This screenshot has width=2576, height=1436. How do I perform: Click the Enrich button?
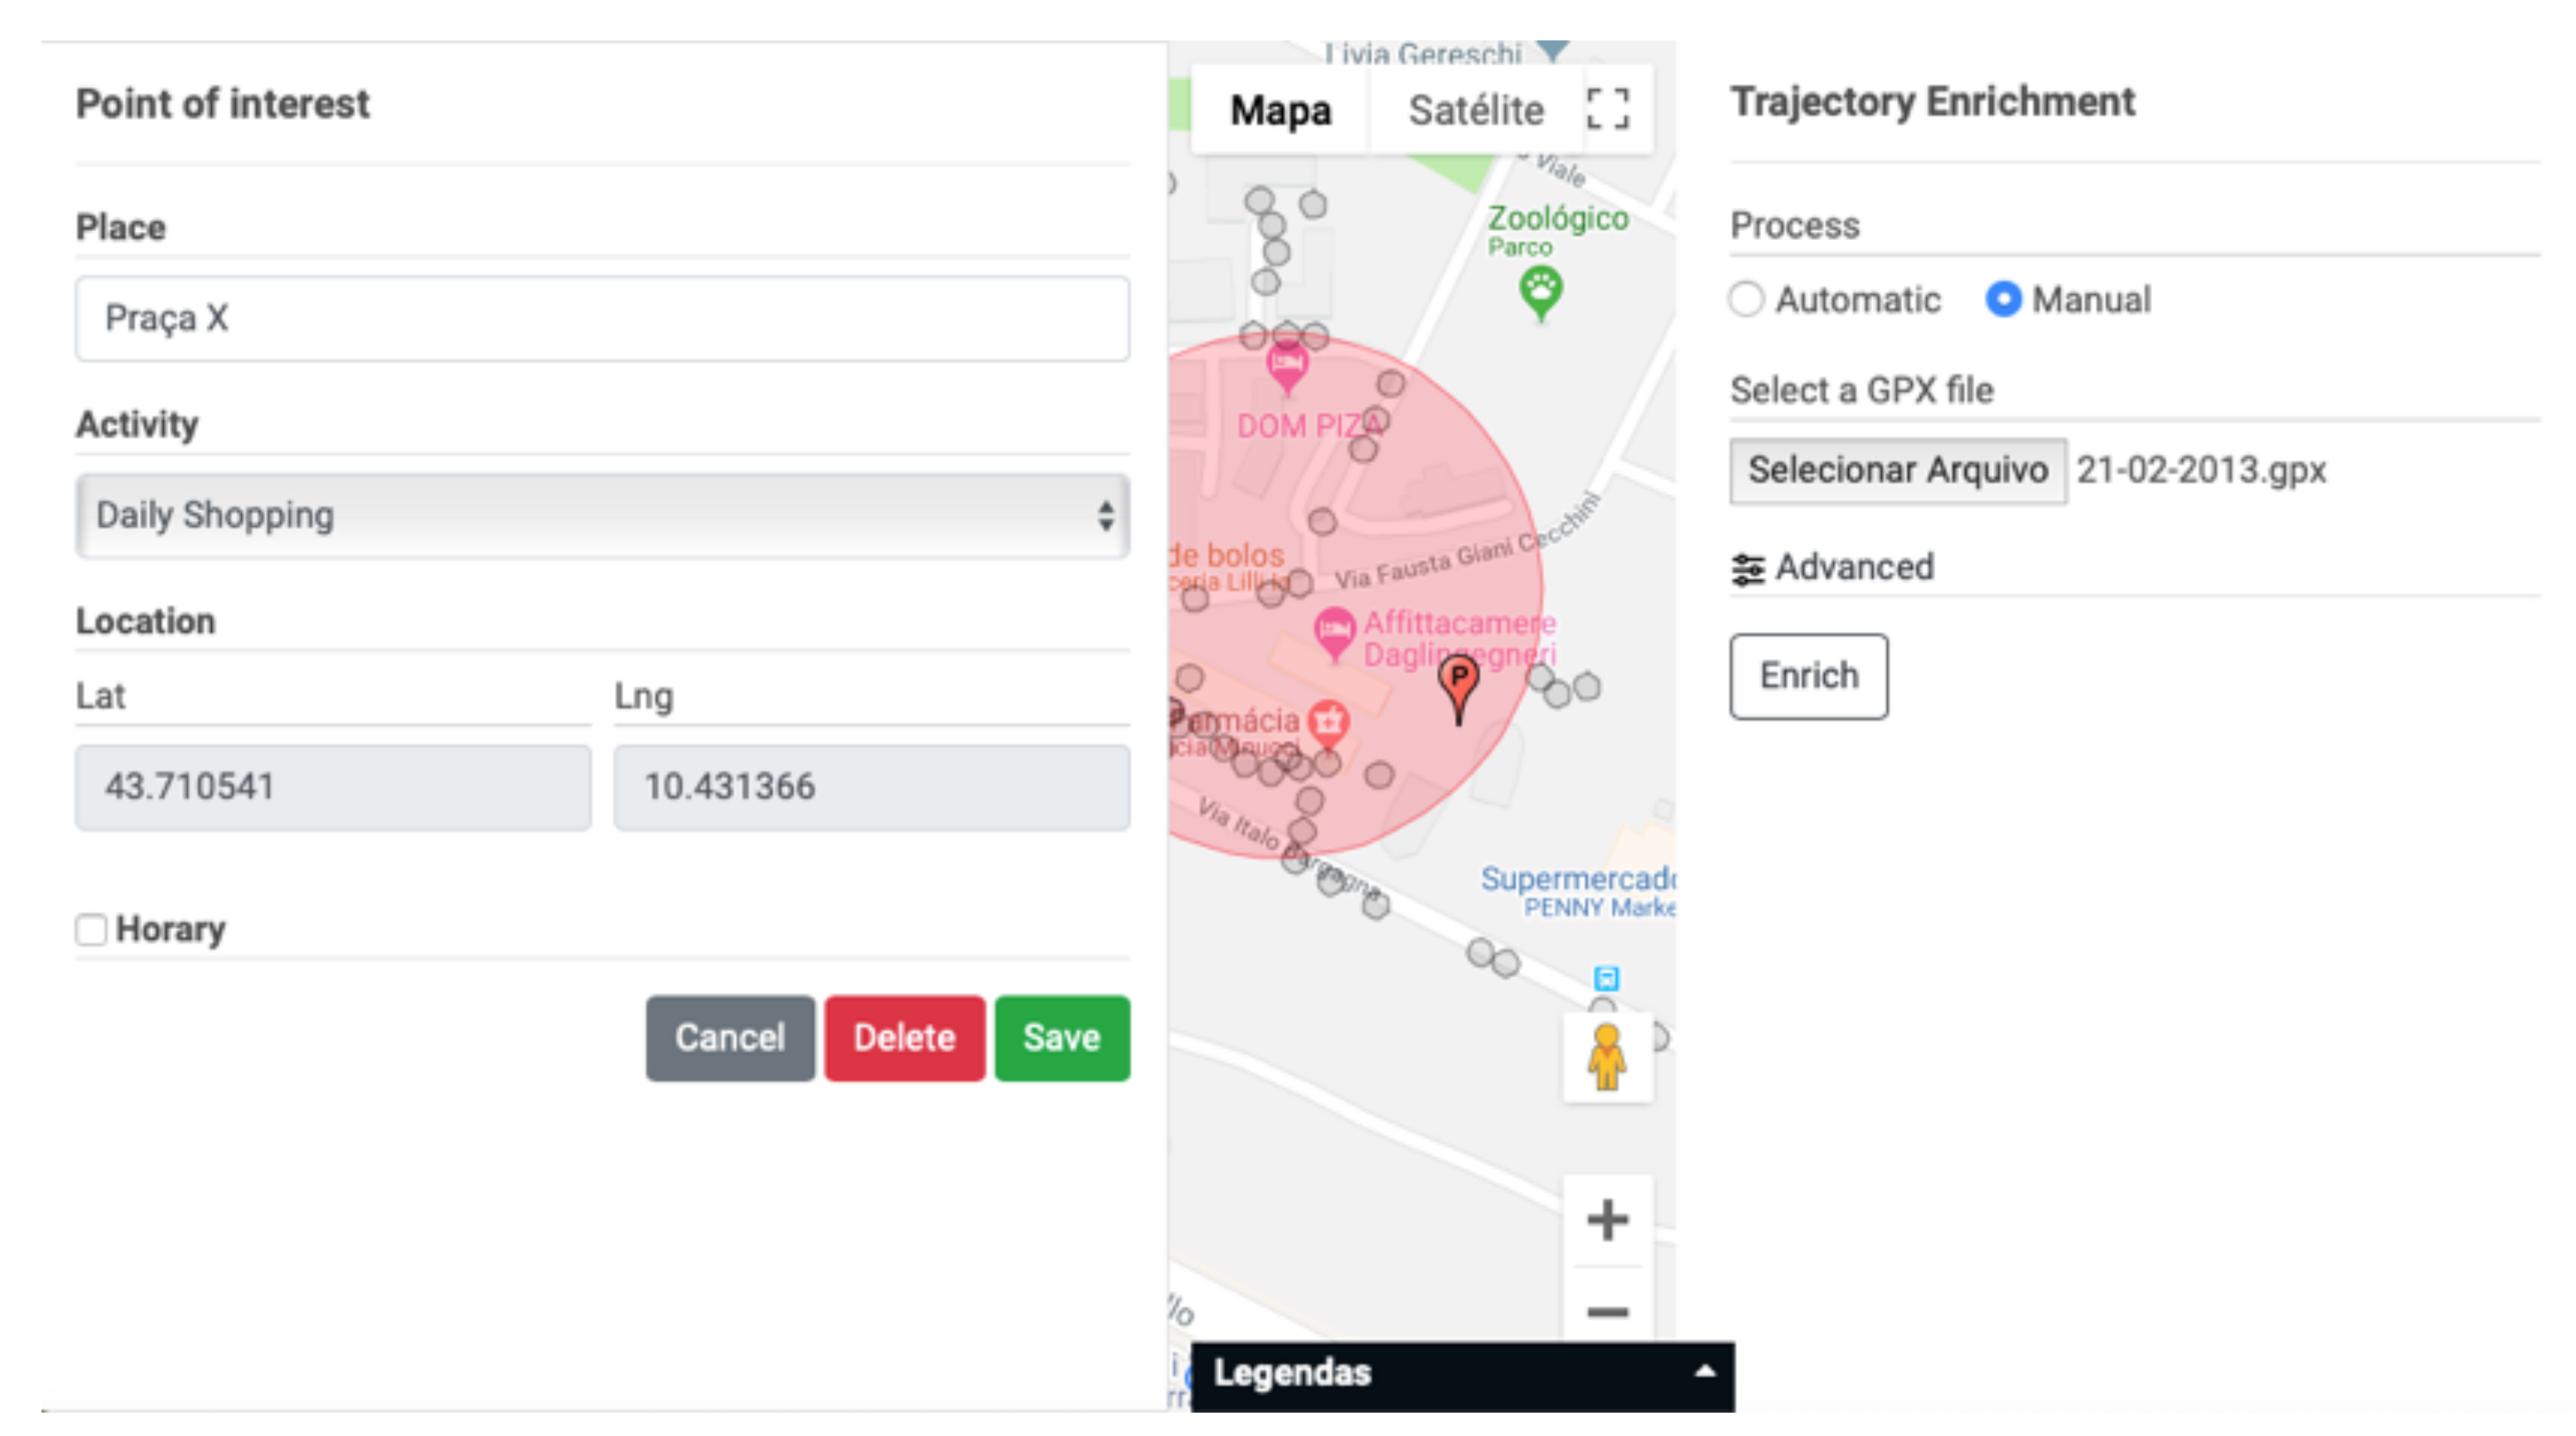(x=1808, y=676)
